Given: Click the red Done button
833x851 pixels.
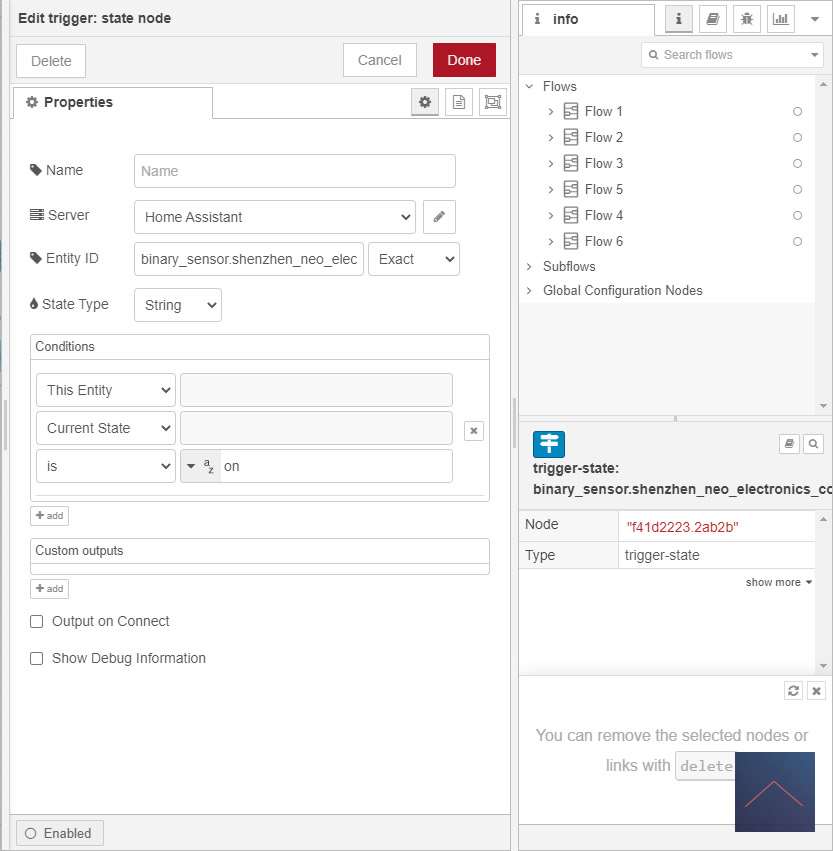Looking at the screenshot, I should [x=463, y=60].
